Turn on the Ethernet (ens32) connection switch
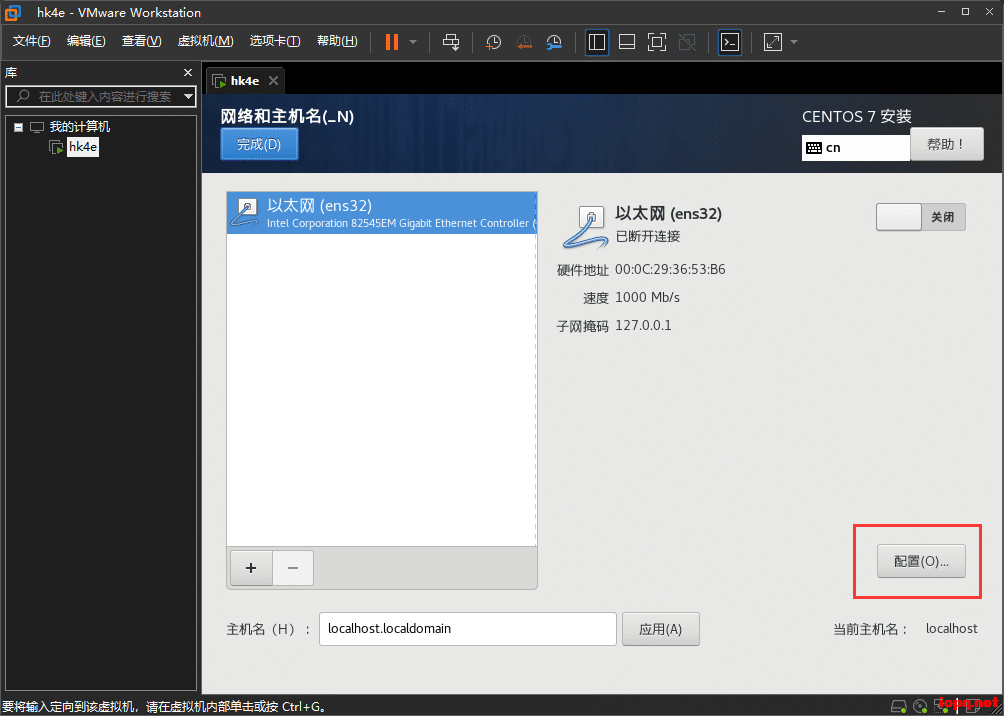This screenshot has width=1004, height=716. pyautogui.click(x=898, y=216)
